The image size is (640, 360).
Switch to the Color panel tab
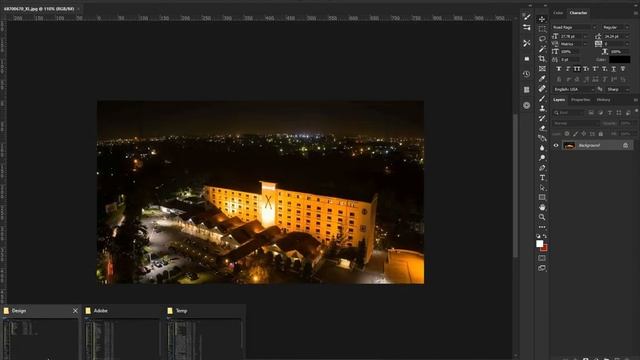pyautogui.click(x=558, y=13)
